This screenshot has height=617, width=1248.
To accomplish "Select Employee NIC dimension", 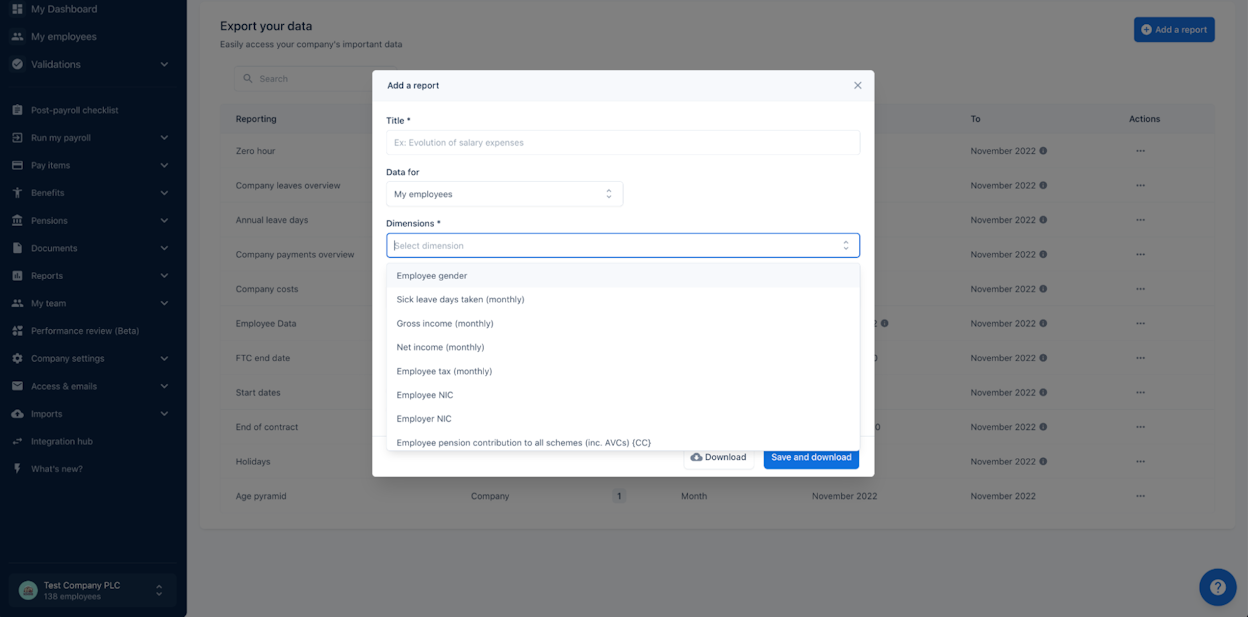I will [x=622, y=395].
